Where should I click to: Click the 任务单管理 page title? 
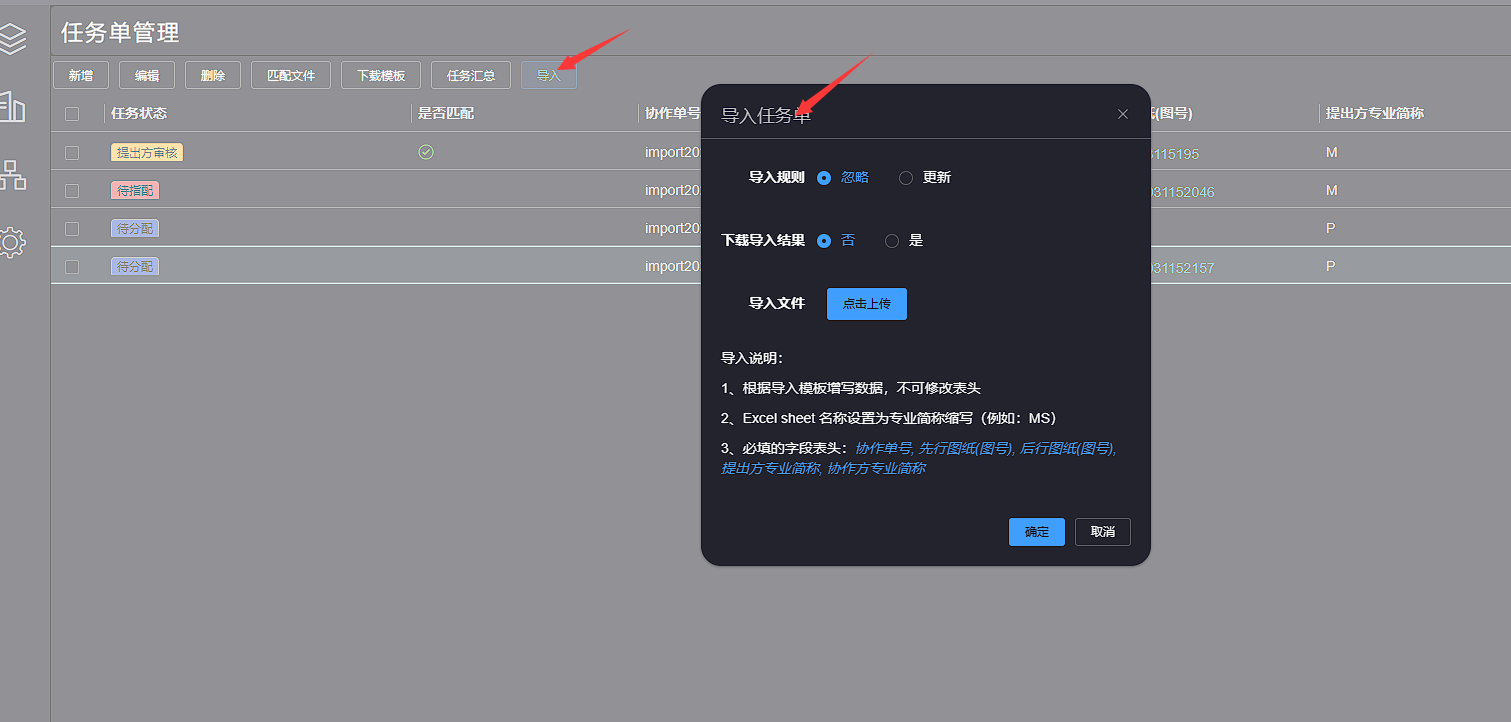click(120, 33)
